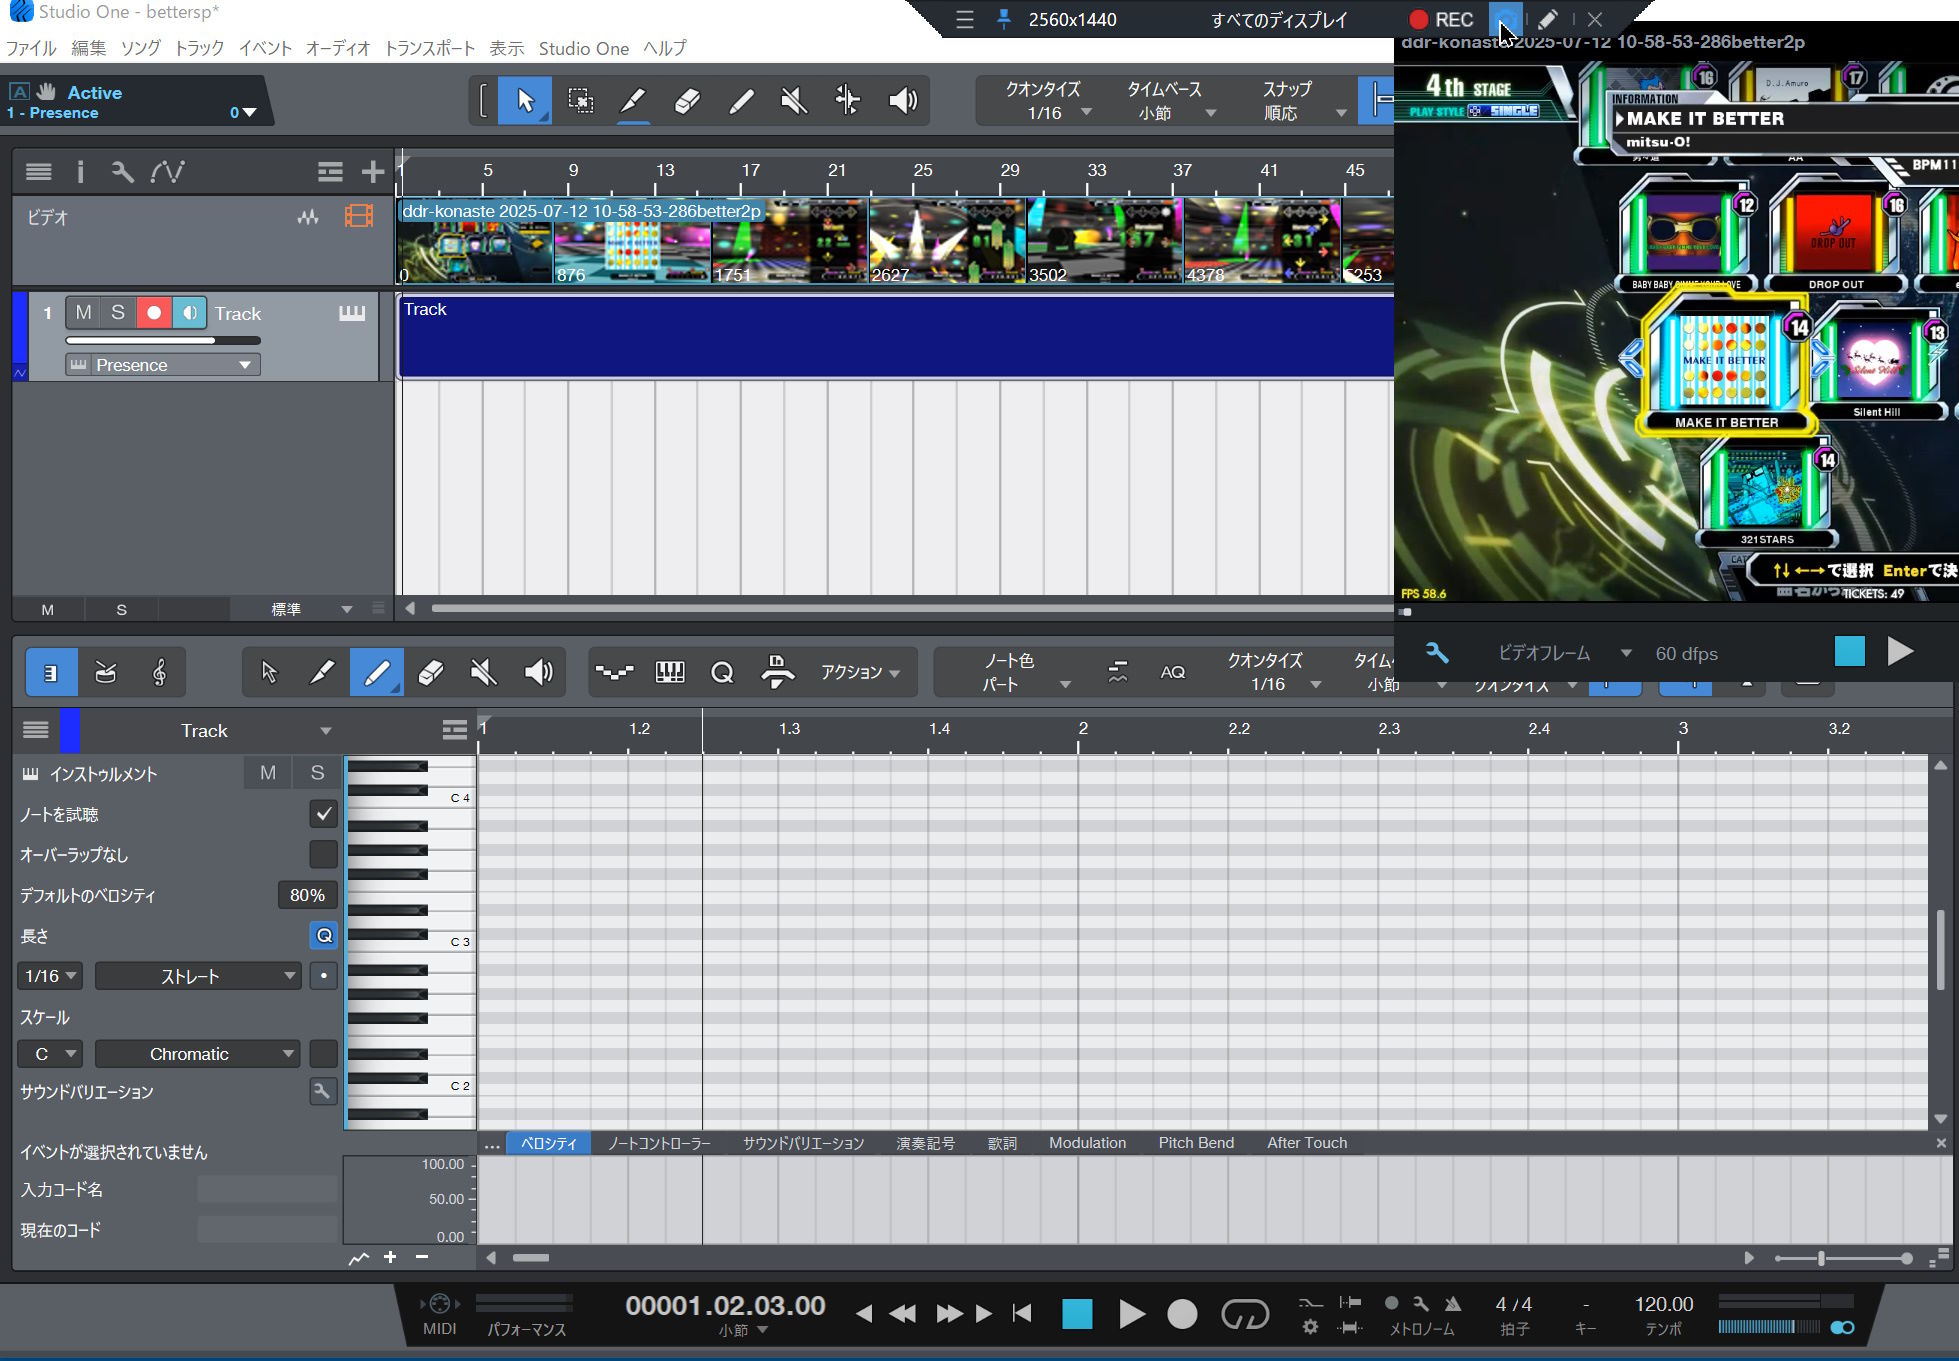This screenshot has height=1361, width=1959.
Task: Click the video filmstrip icon on video track
Action: coord(359,216)
